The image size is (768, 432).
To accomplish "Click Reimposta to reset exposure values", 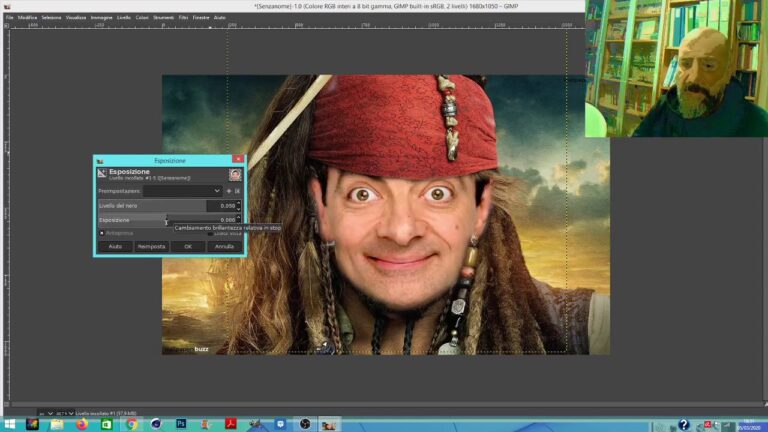I will [x=151, y=247].
